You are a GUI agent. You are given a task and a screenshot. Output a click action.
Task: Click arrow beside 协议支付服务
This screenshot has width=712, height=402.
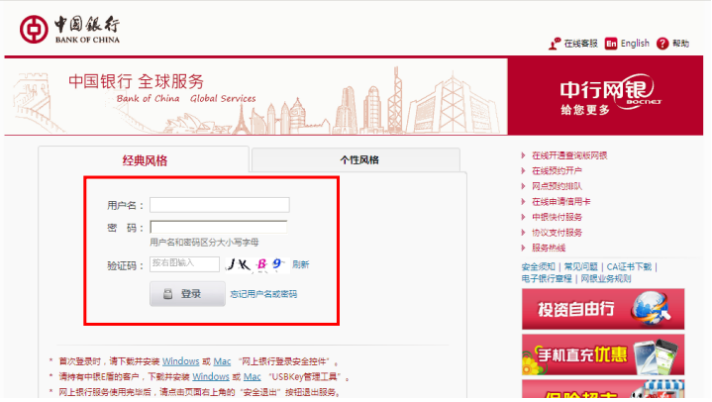tap(524, 233)
